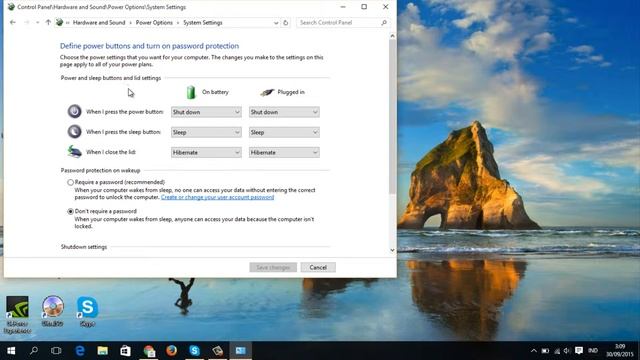This screenshot has height=360, width=640.
Task: Click the search magnifier in Control Panel
Action: [x=384, y=22]
